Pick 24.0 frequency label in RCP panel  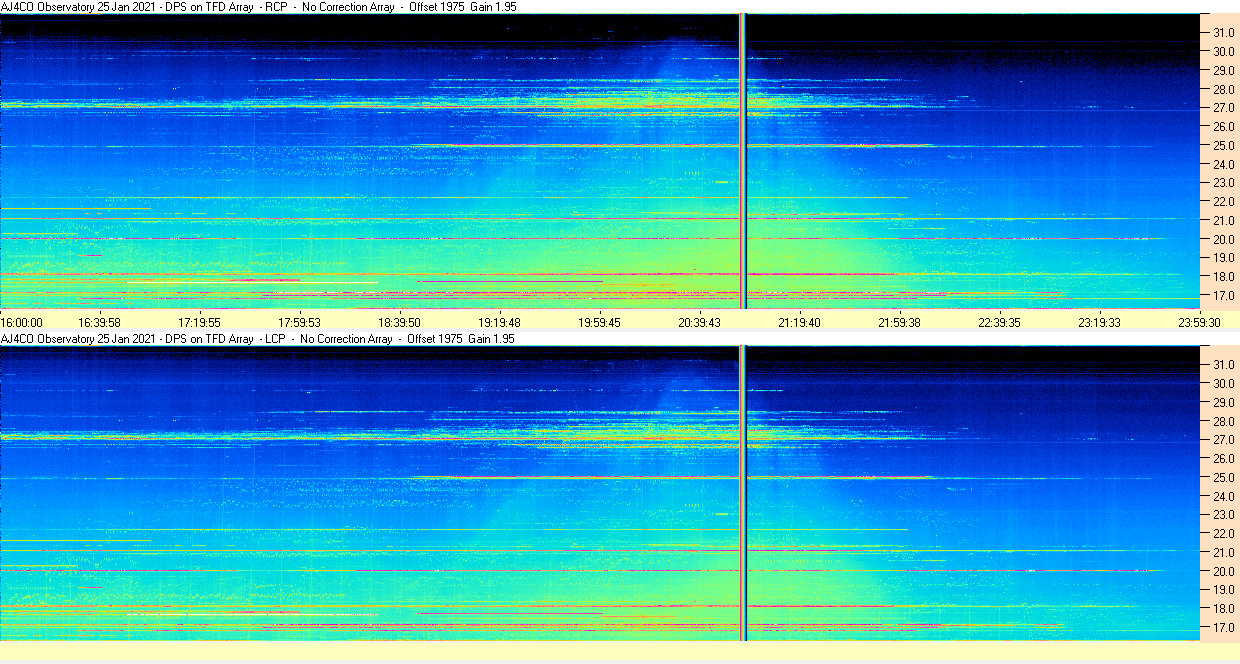pos(1224,164)
